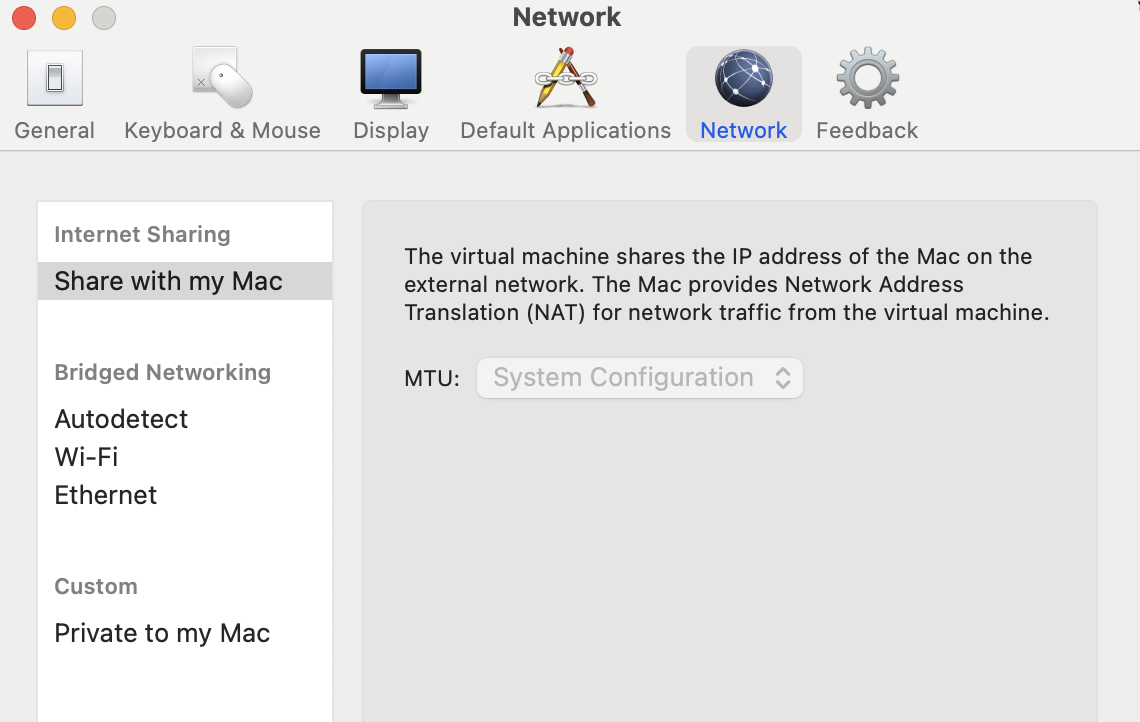Click the NAT description text

727,284
